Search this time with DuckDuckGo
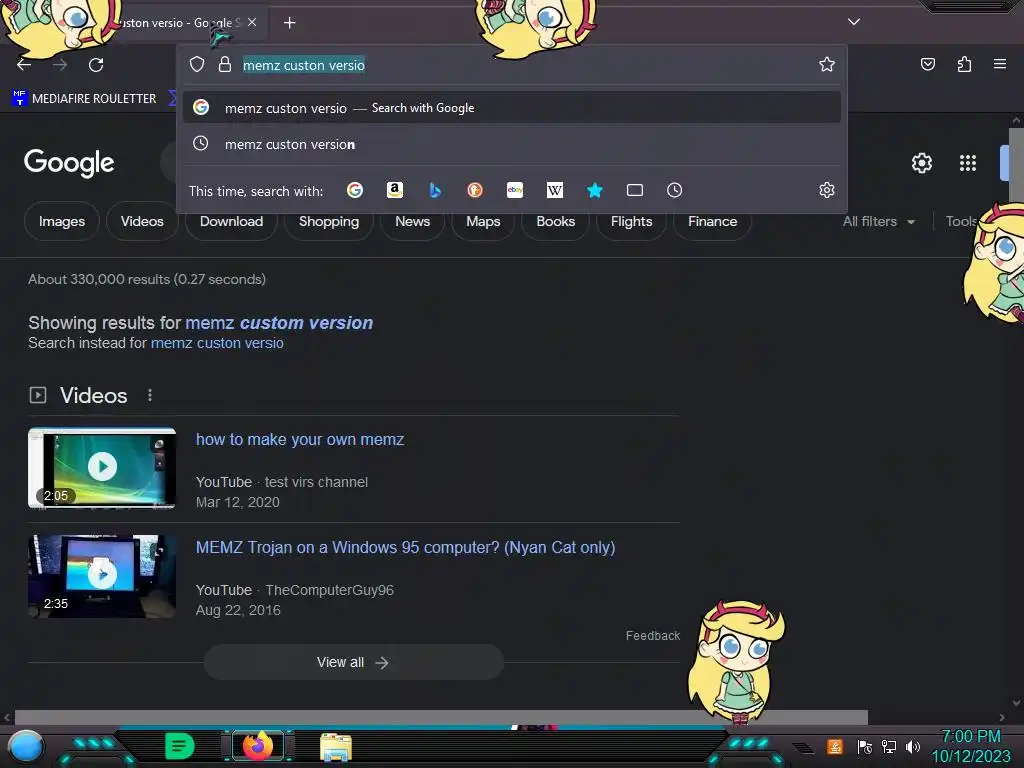Screen dimensions: 1024x768 (475, 190)
